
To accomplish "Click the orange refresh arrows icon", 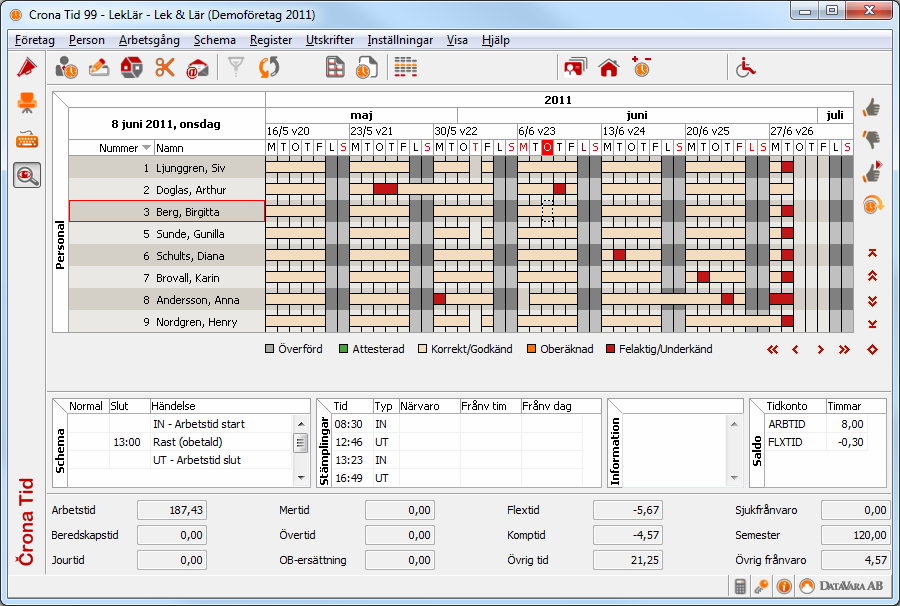I will [269, 68].
